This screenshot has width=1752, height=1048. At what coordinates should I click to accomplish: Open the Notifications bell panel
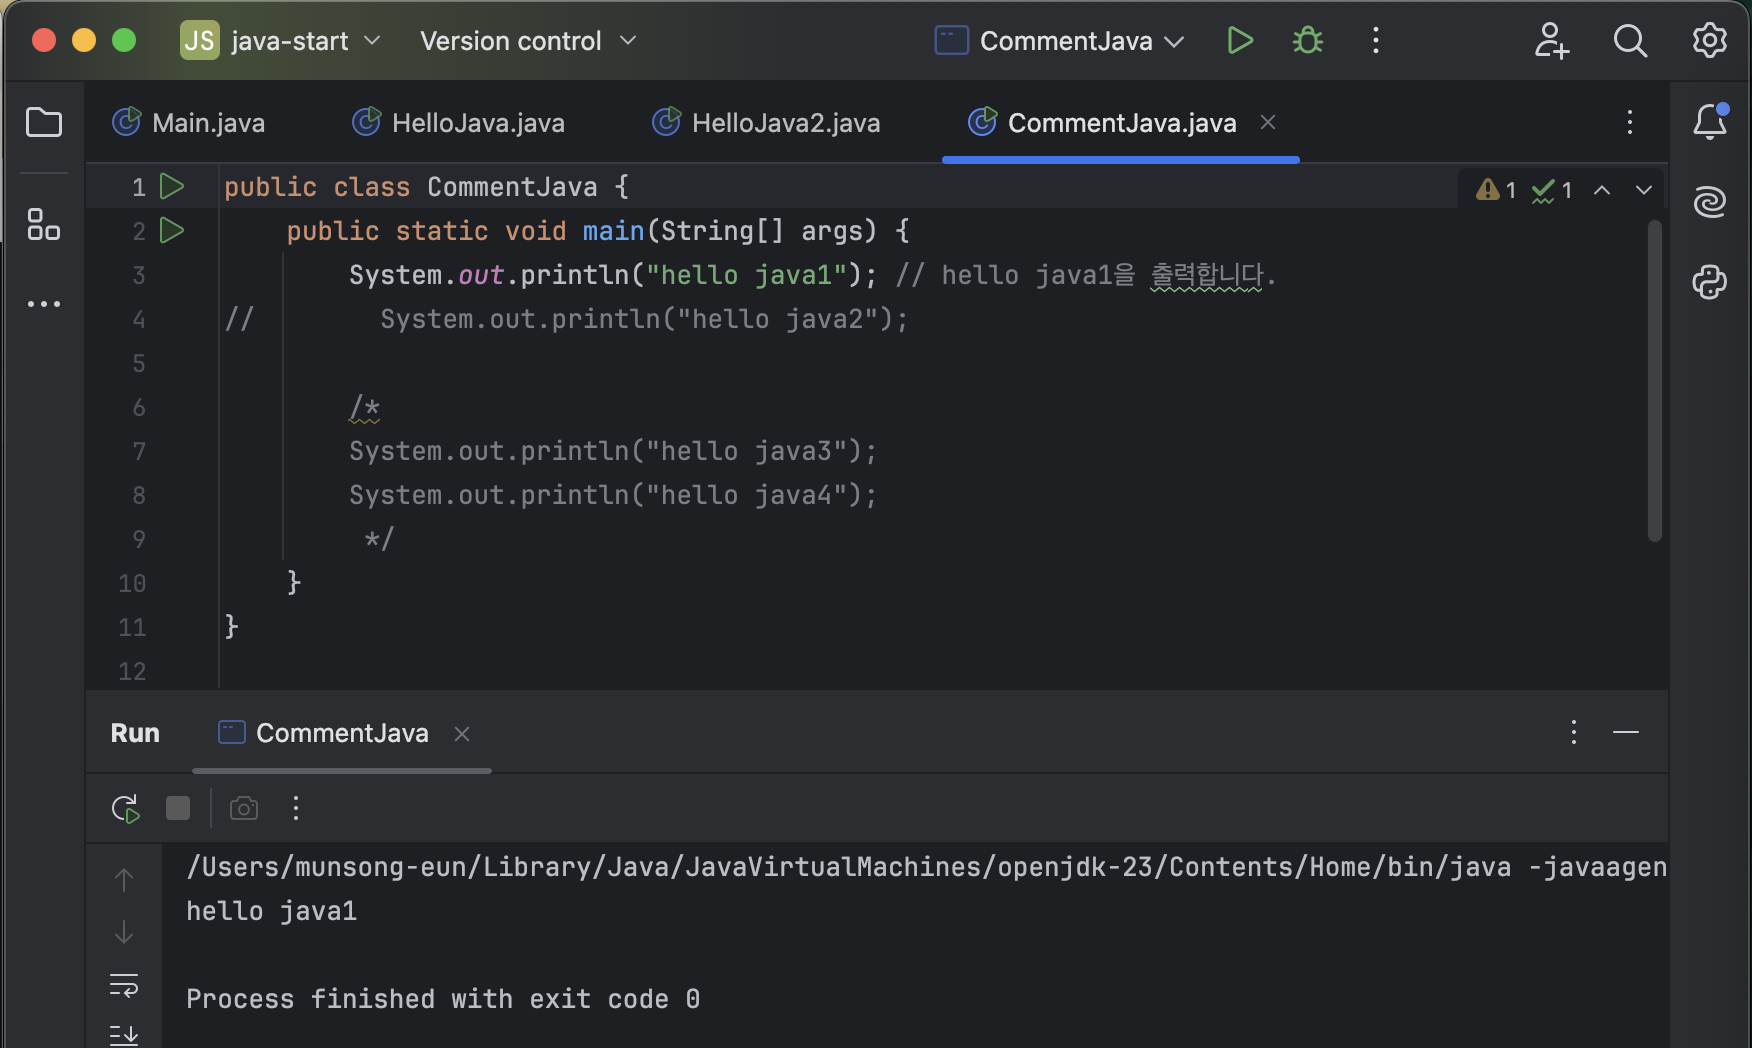pos(1709,122)
